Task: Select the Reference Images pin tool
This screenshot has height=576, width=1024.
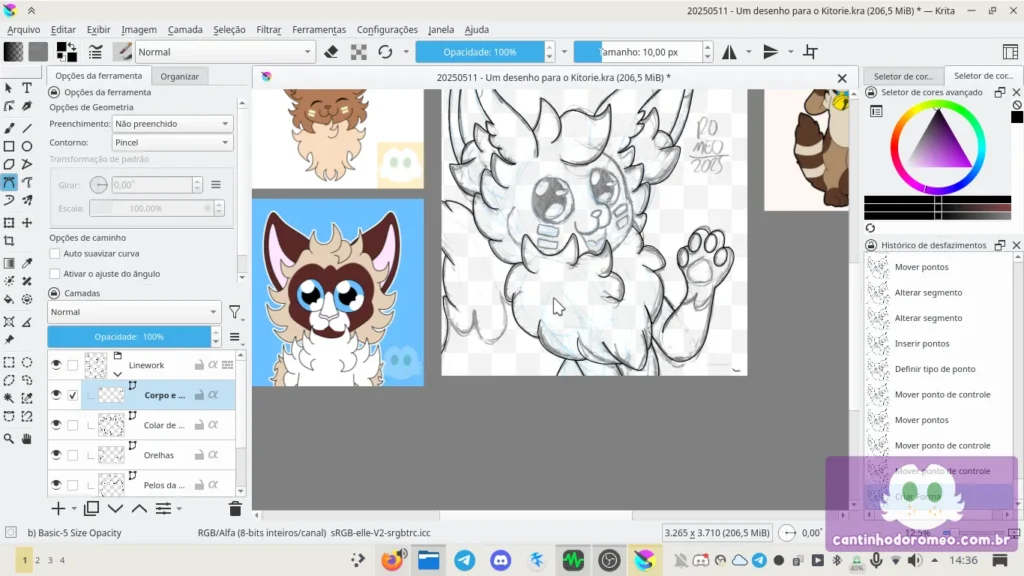Action: tap(9, 340)
